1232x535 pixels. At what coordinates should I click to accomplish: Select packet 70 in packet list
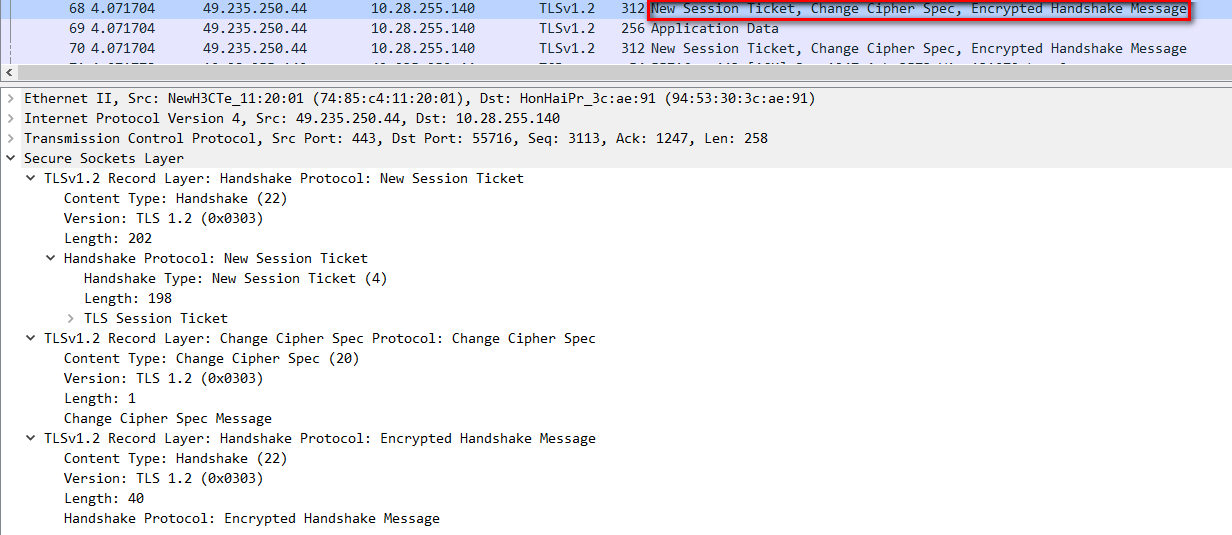pos(400,48)
